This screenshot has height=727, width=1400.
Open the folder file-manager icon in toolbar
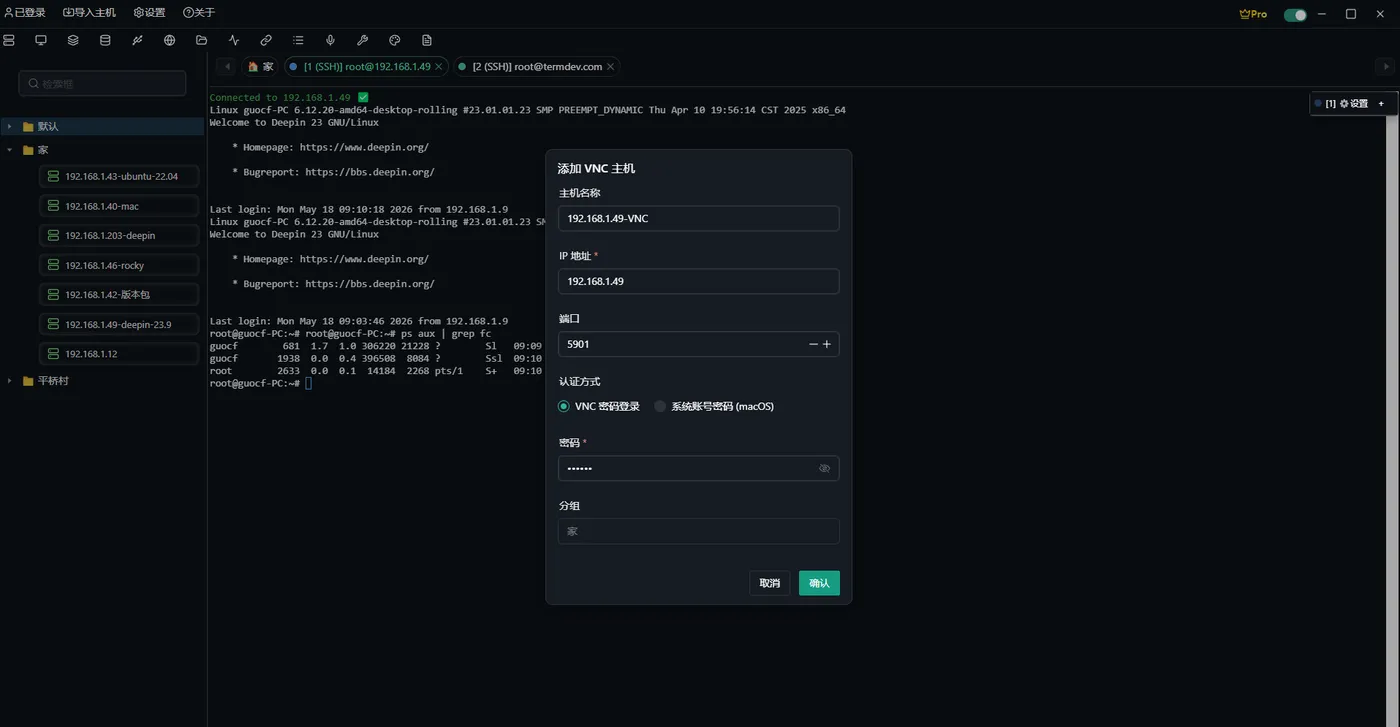pyautogui.click(x=201, y=40)
